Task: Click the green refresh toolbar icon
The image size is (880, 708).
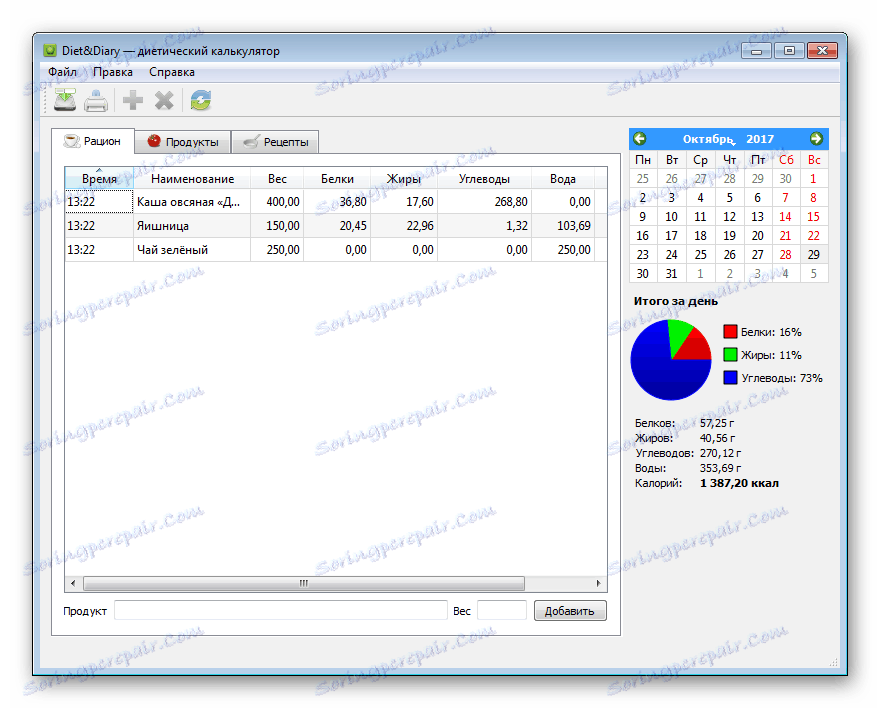Action: pos(200,101)
